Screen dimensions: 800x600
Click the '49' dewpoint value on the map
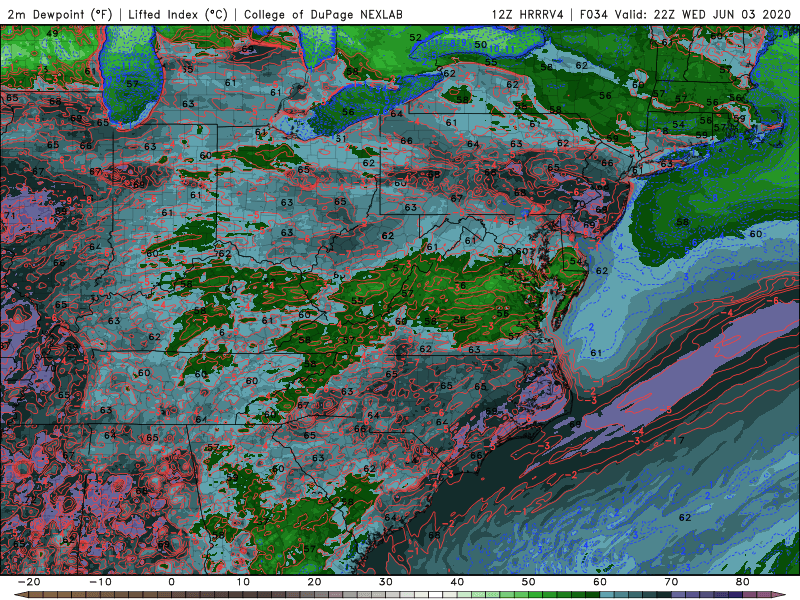coord(52,34)
